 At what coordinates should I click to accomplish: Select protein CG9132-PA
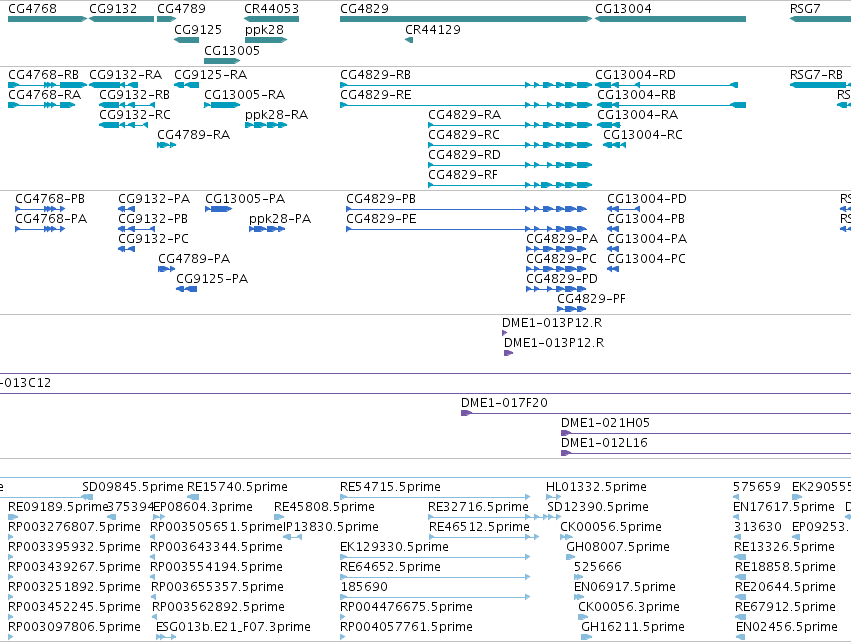pyautogui.click(x=154, y=199)
